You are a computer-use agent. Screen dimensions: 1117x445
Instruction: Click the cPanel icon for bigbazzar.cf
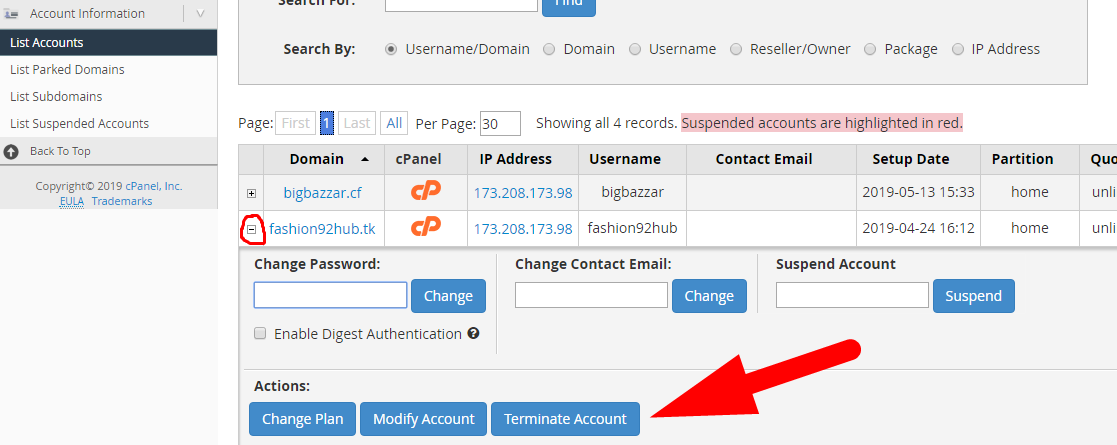point(426,191)
